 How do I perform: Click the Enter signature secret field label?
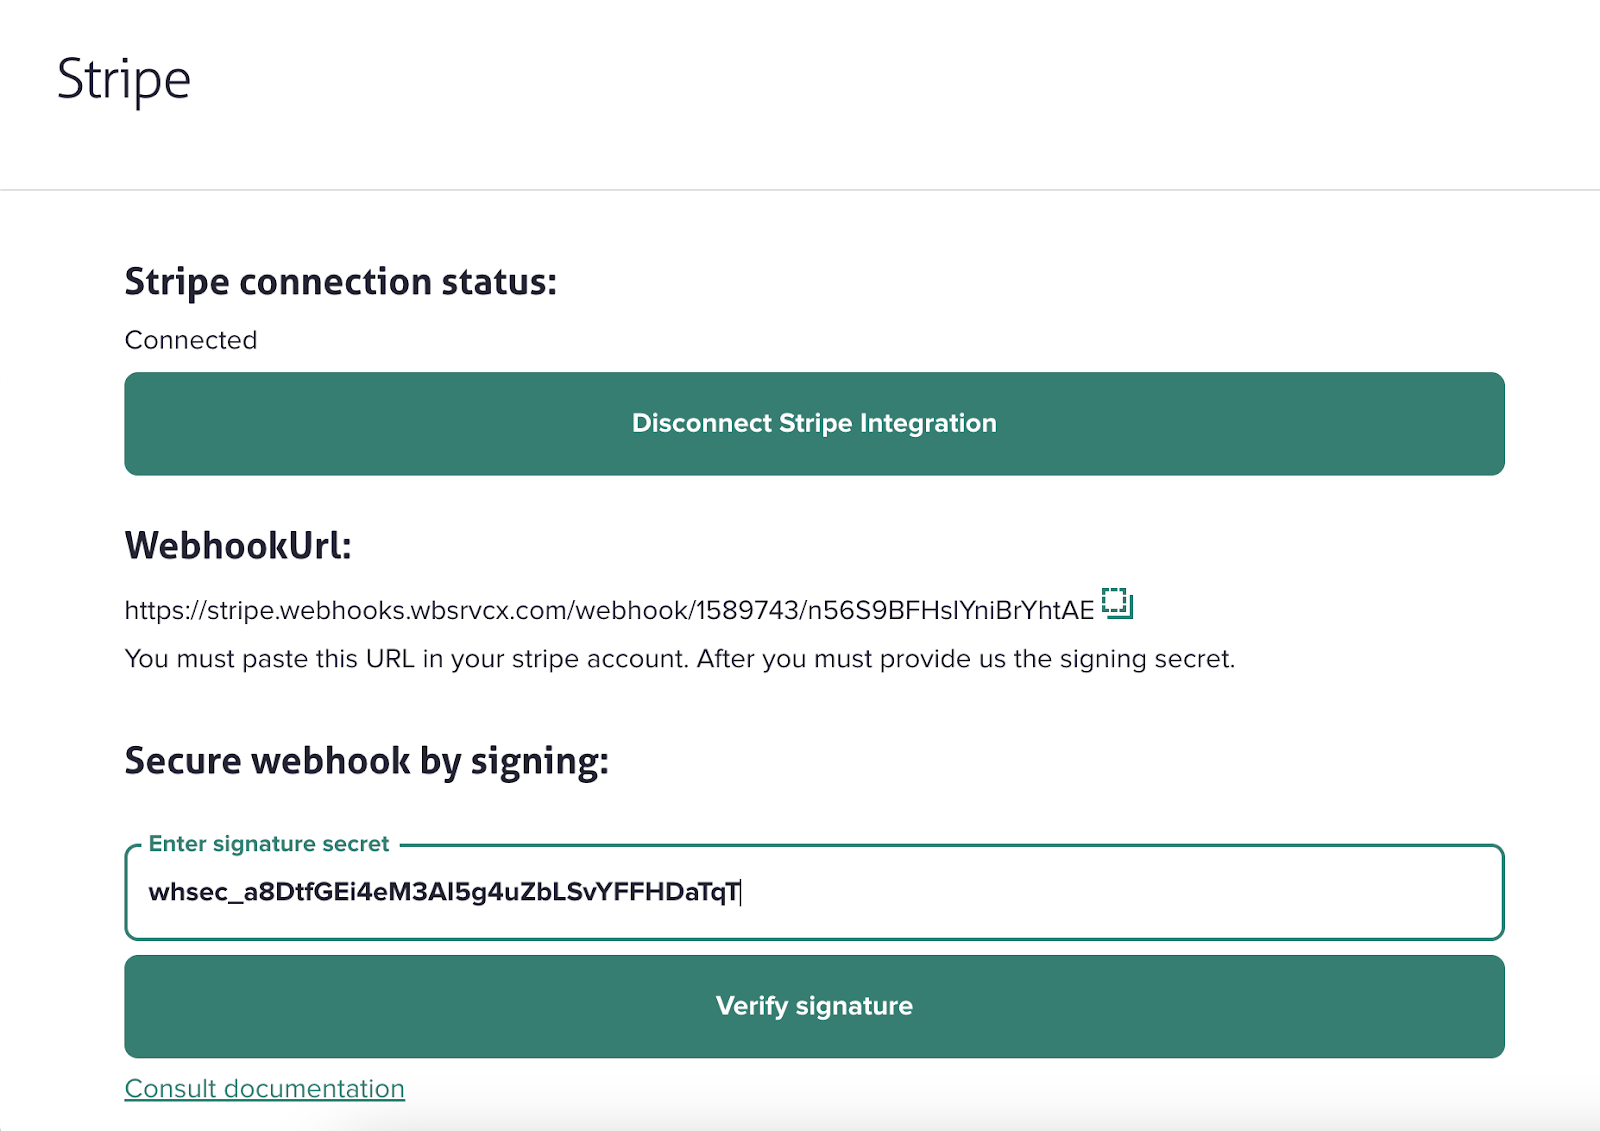coord(268,844)
